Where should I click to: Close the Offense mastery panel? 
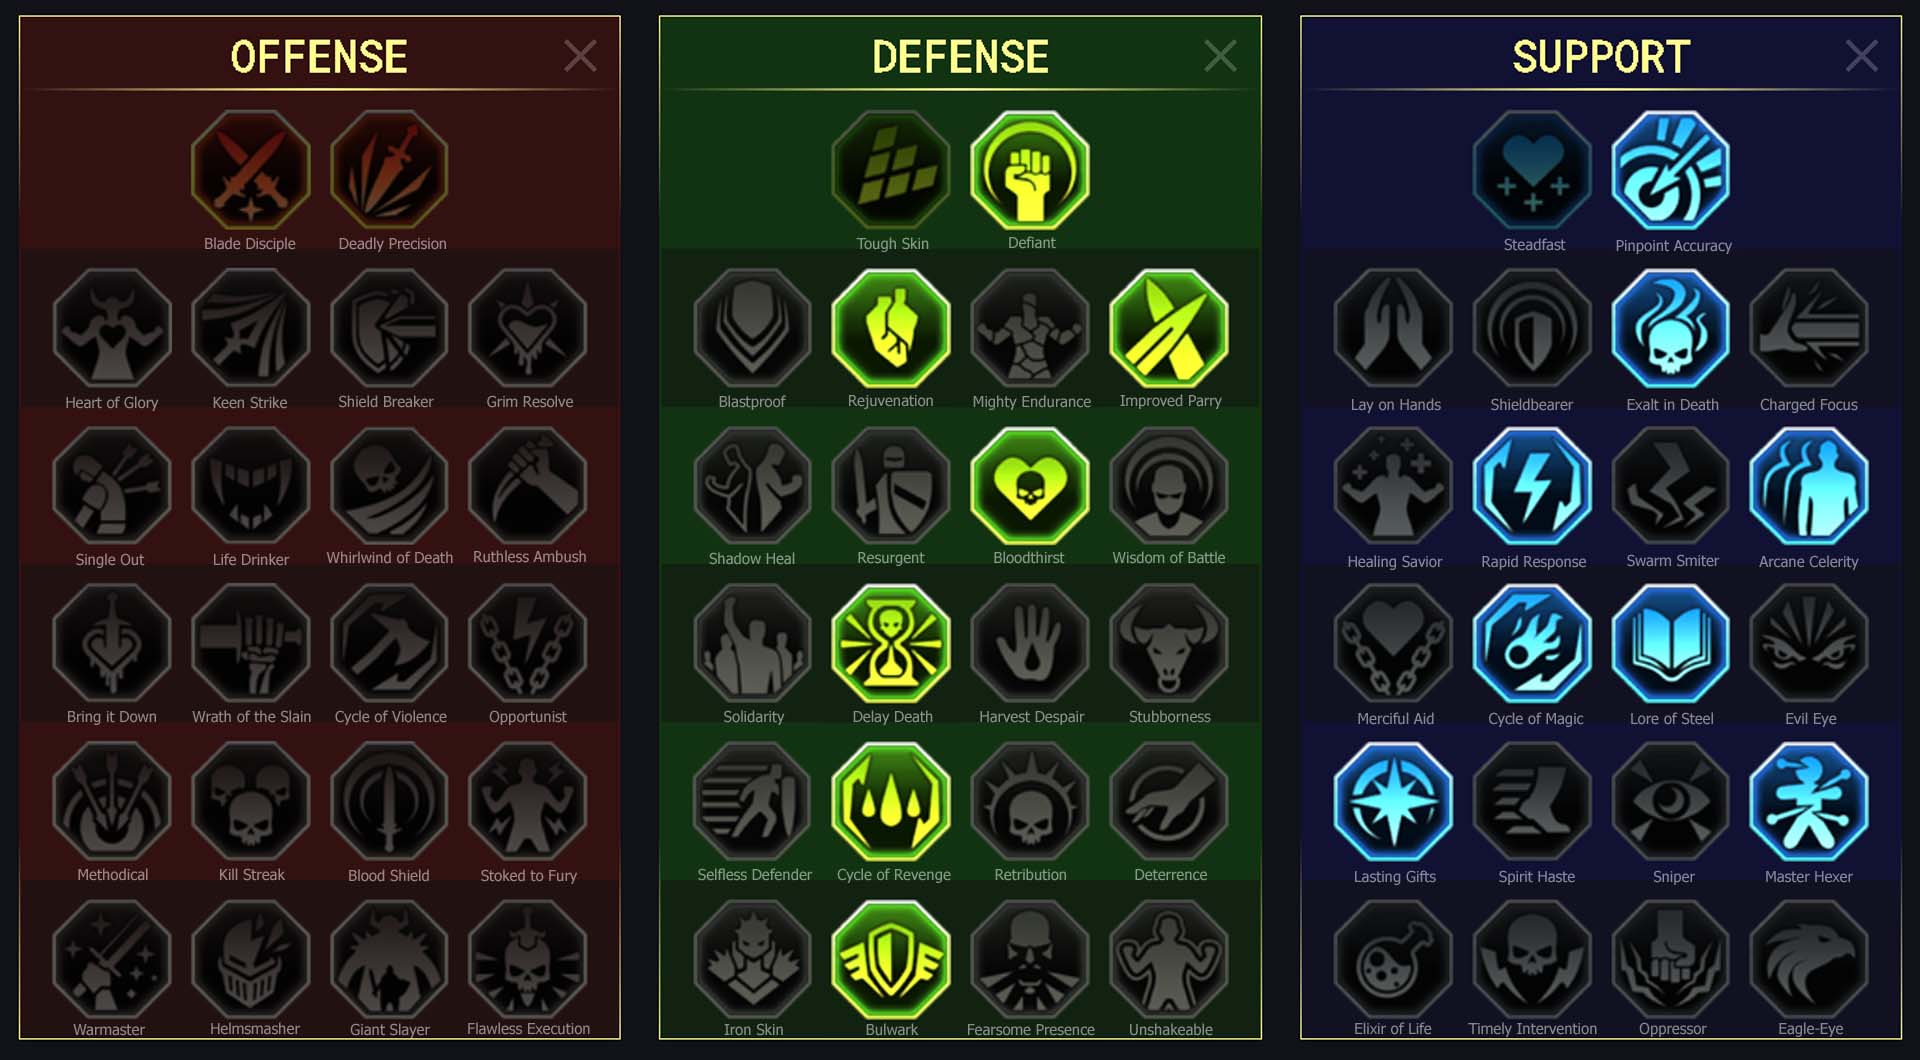point(580,56)
